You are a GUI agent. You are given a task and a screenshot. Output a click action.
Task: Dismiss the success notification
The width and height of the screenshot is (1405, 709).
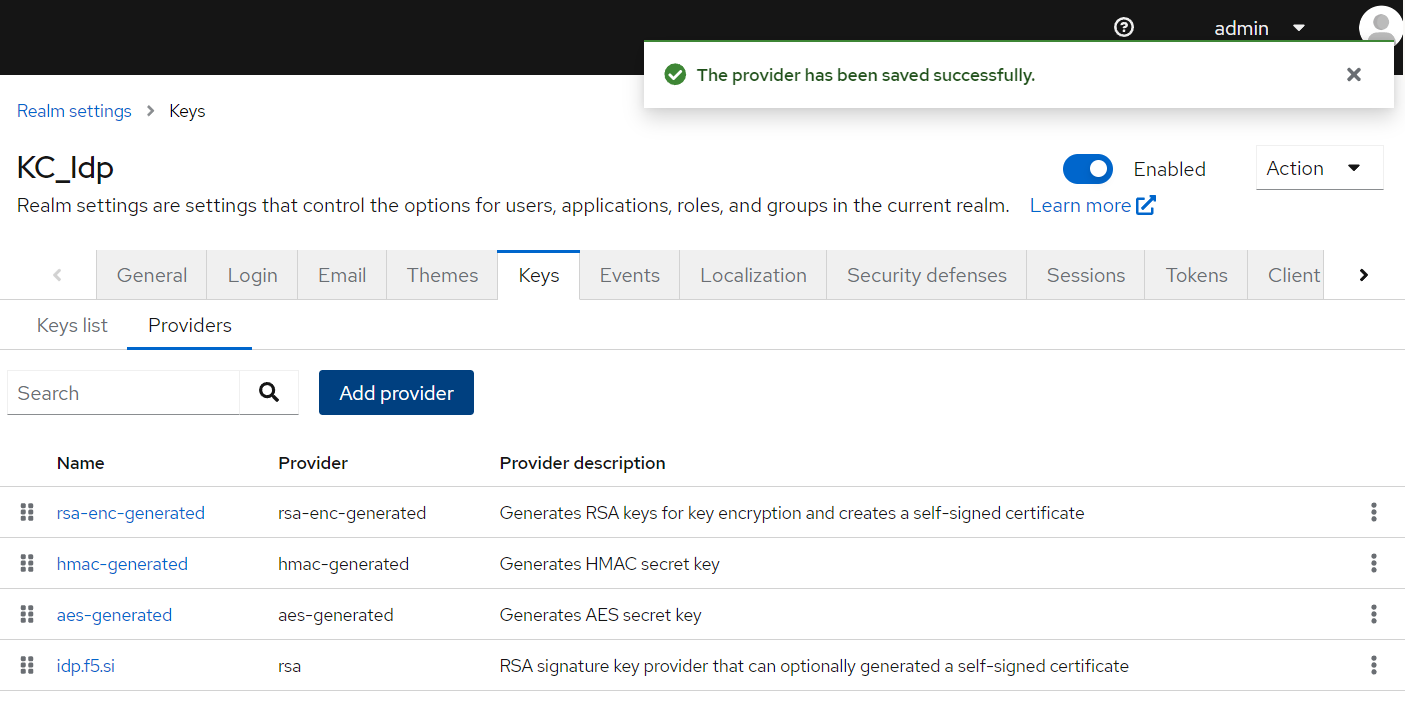pyautogui.click(x=1354, y=75)
